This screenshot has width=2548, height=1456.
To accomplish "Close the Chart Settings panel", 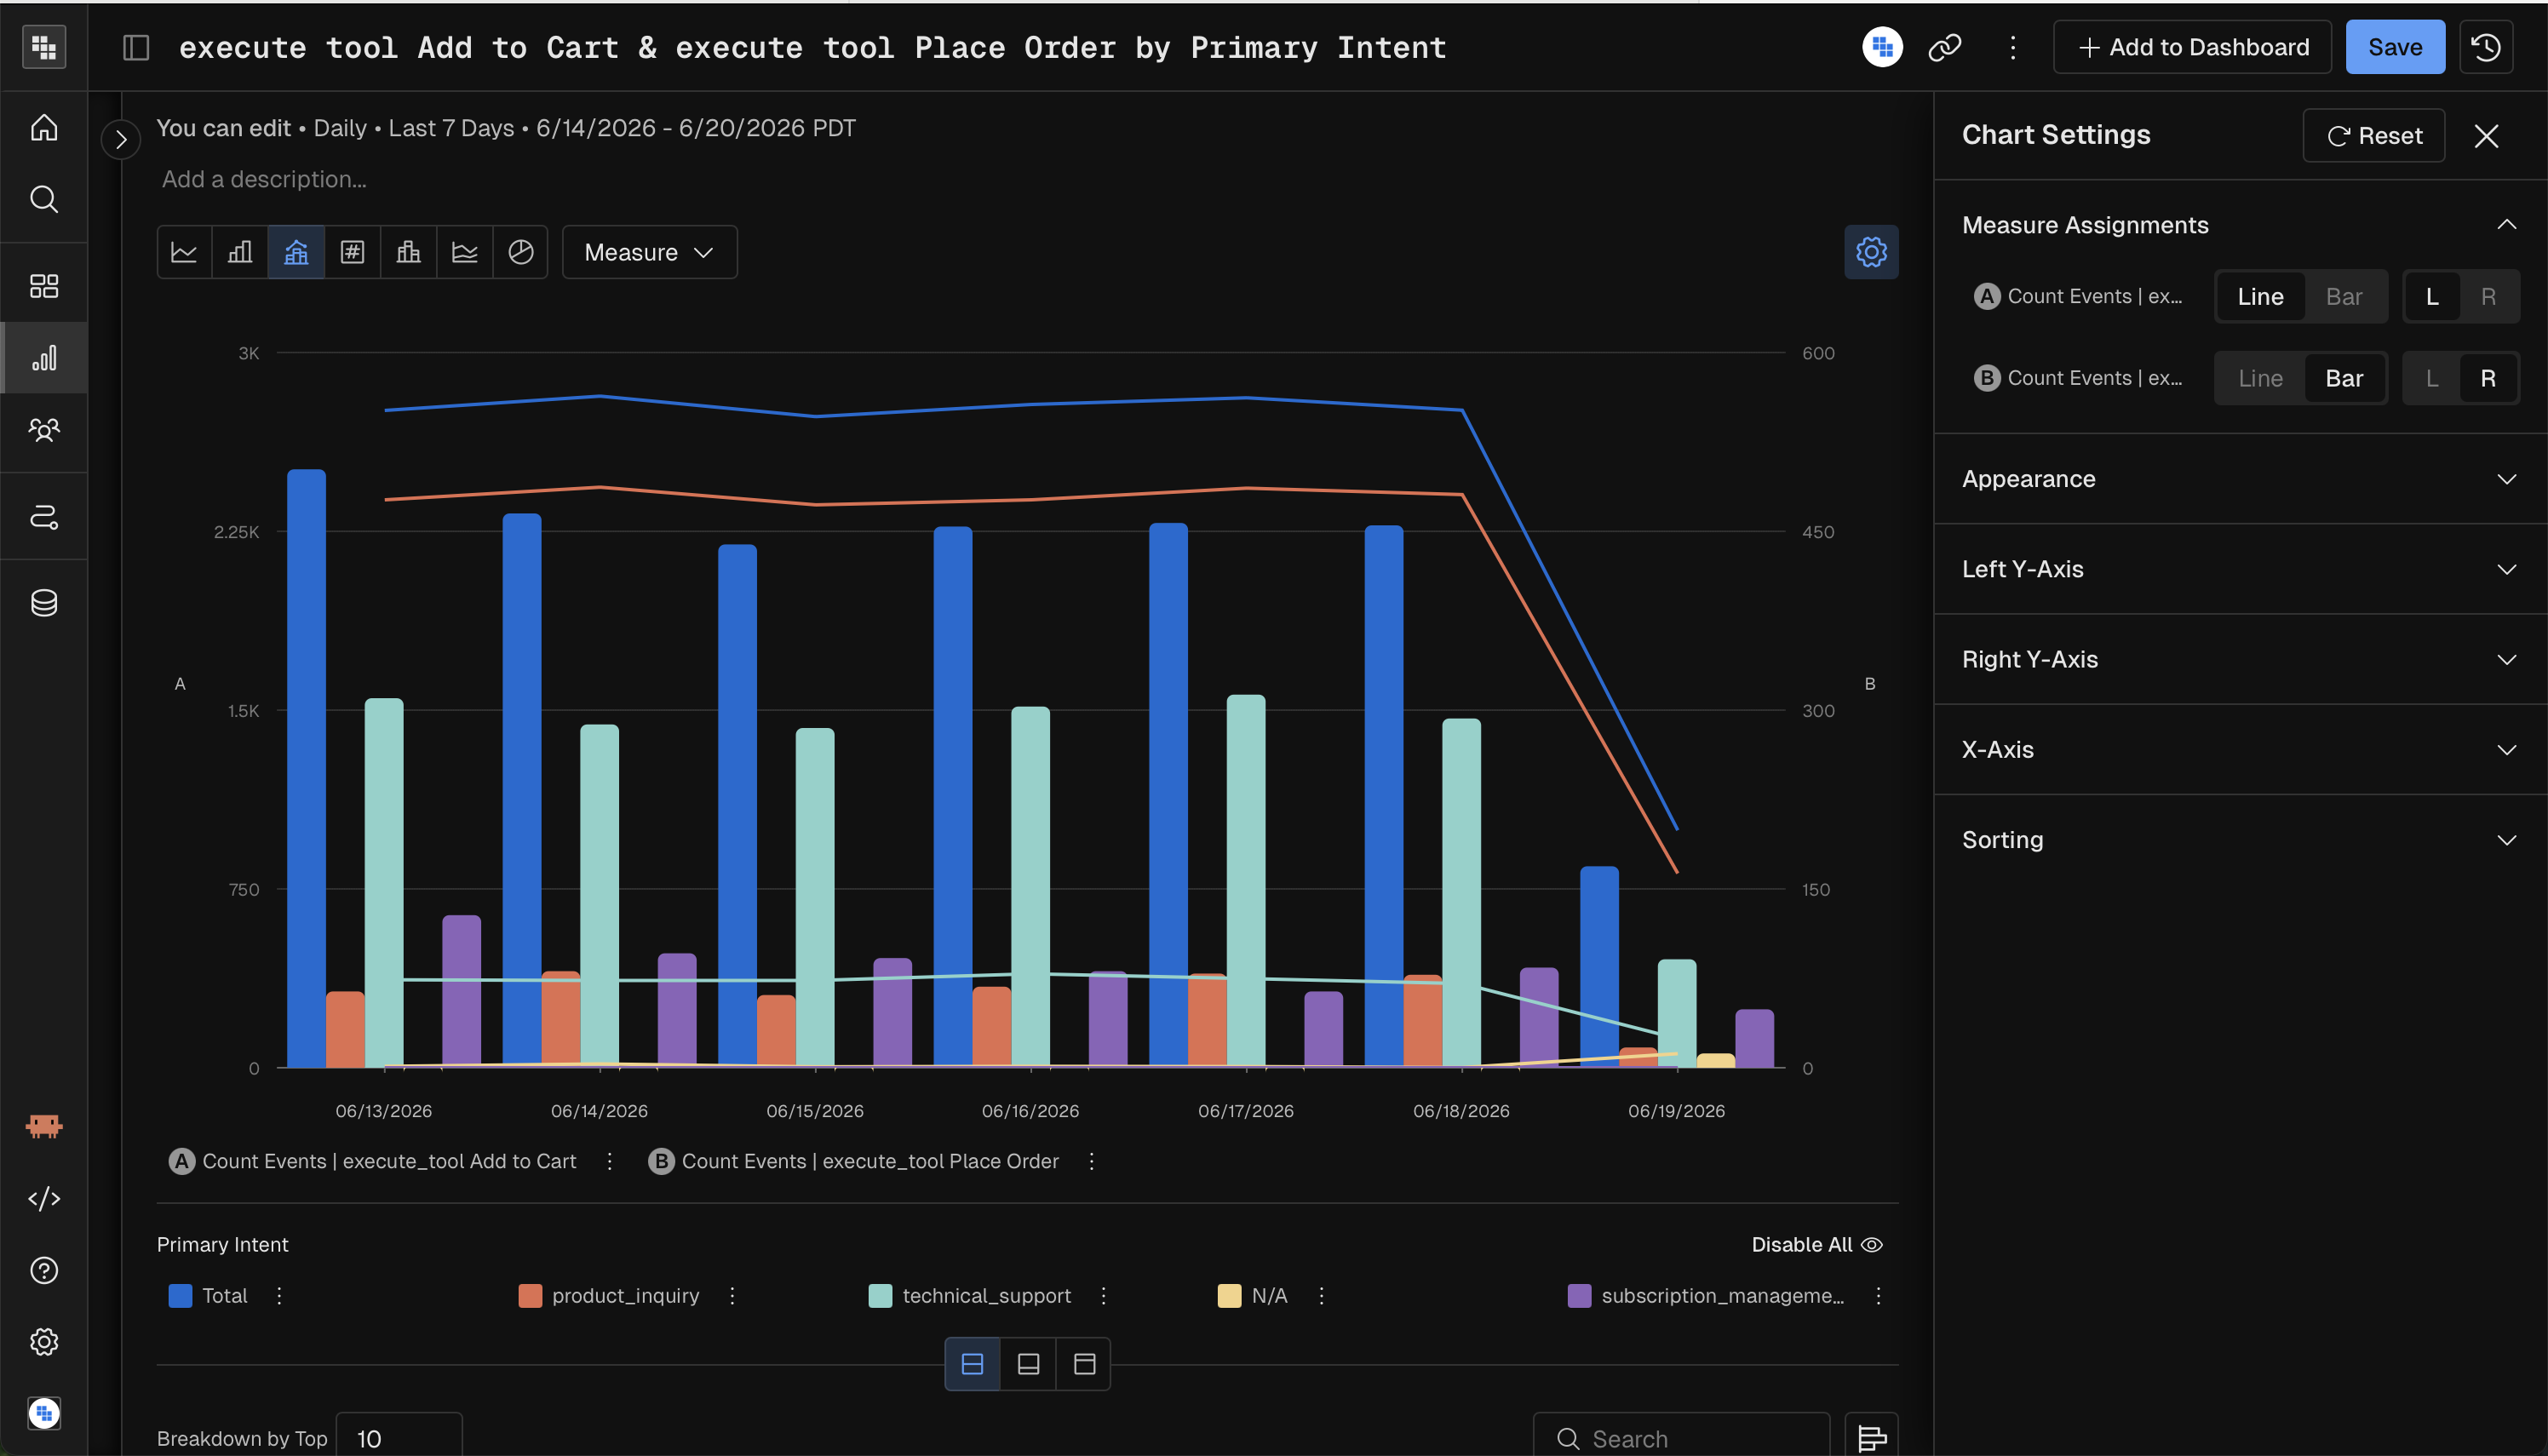I will (x=2486, y=135).
